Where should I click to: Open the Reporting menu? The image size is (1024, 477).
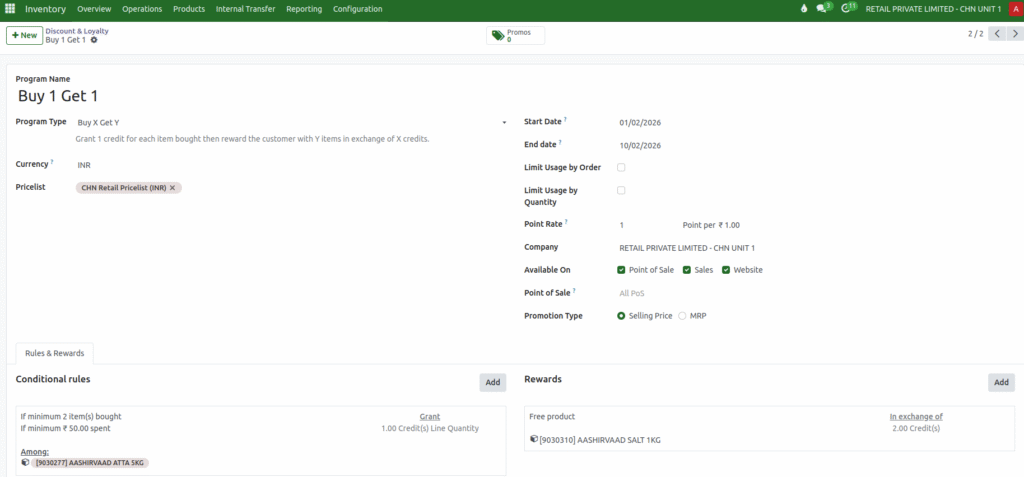coord(304,9)
